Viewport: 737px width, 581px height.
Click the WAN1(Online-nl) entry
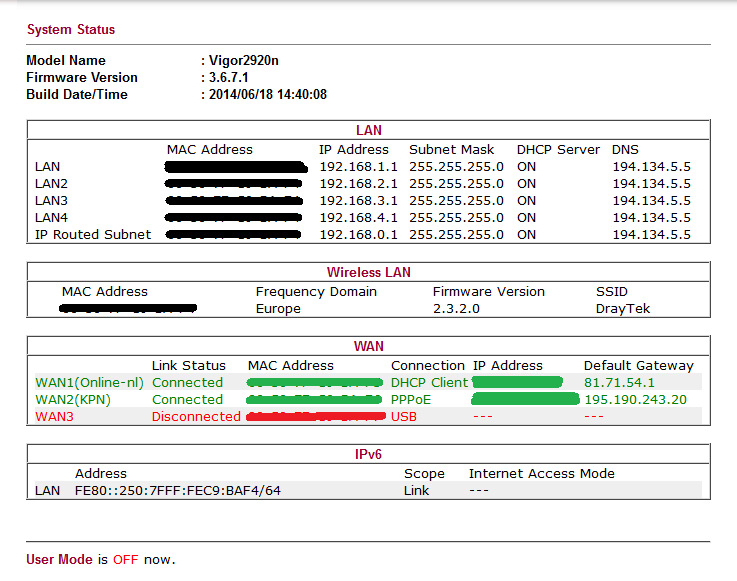[89, 383]
